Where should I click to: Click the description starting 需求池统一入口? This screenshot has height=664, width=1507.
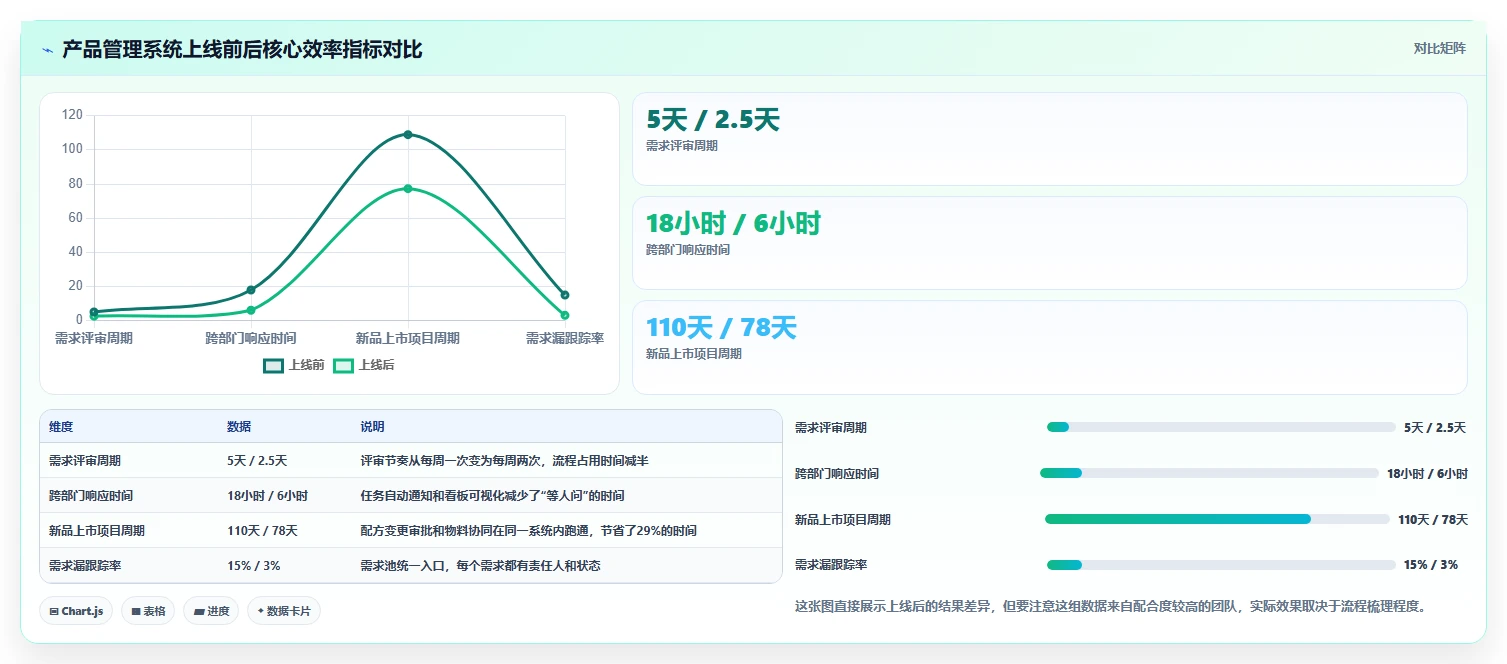point(480,566)
